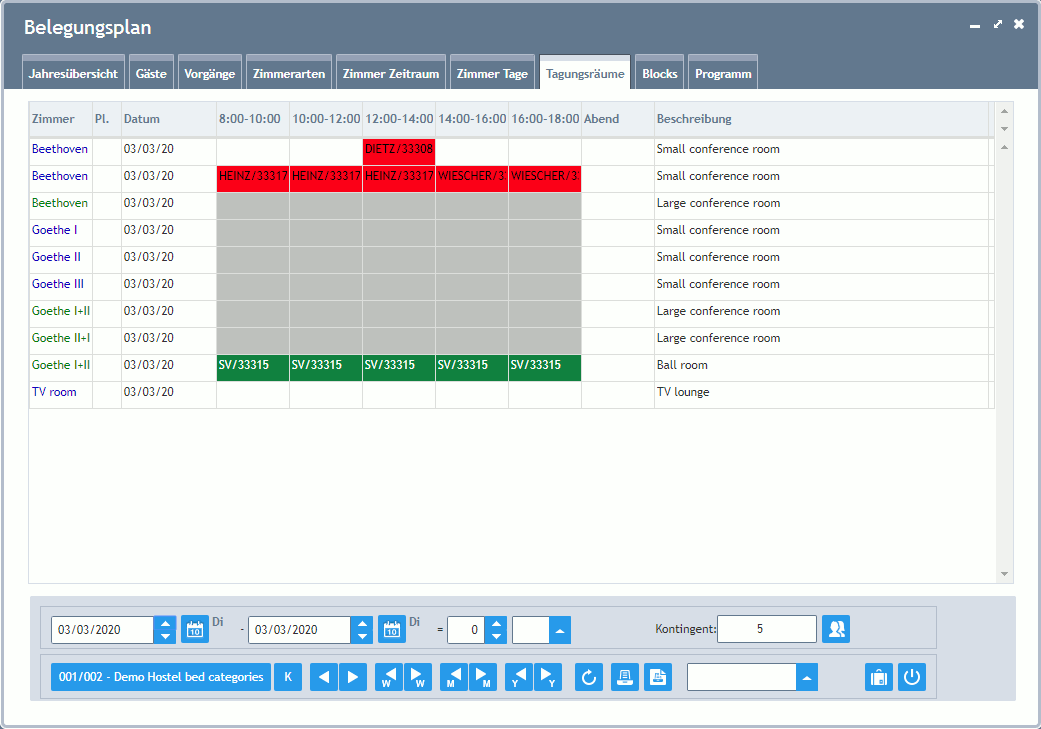This screenshot has height=729, width=1041.
Task: Jump forward one year (Y right arrow)
Action: 548,677
